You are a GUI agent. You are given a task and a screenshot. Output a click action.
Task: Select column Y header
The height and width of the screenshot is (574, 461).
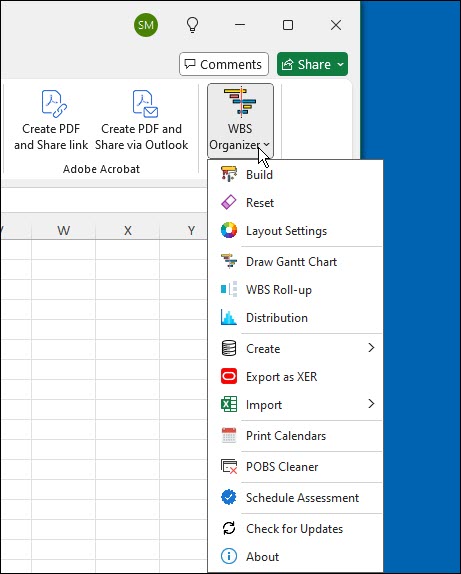[x=183, y=230]
